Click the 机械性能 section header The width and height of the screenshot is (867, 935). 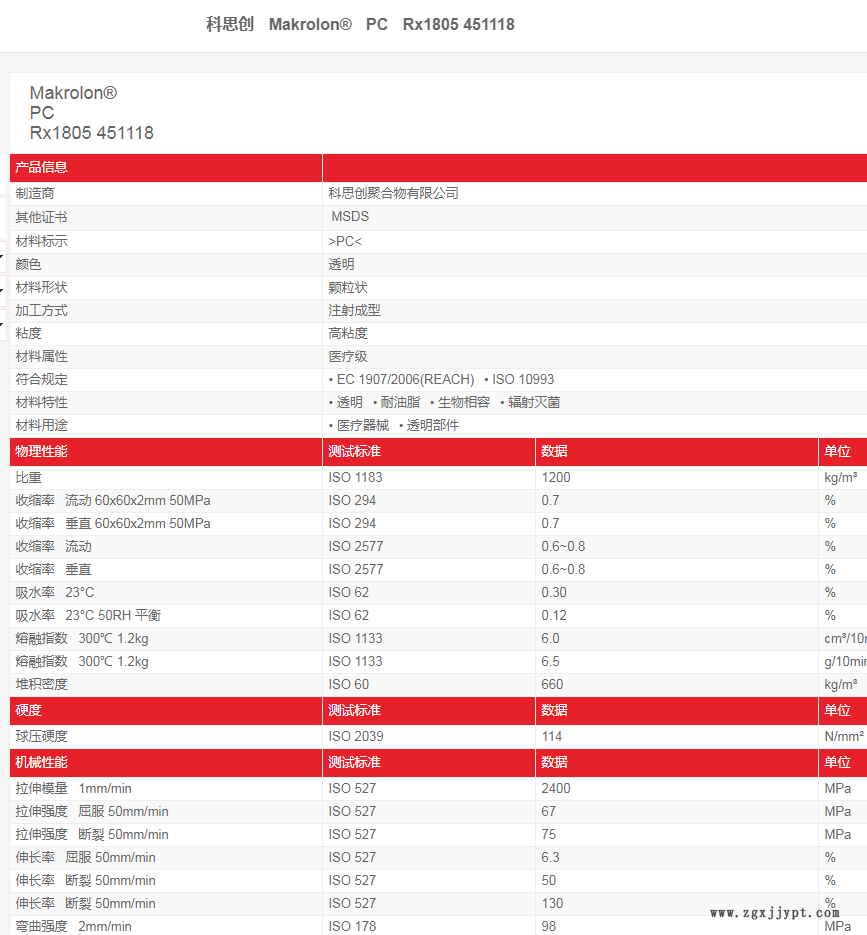point(42,762)
